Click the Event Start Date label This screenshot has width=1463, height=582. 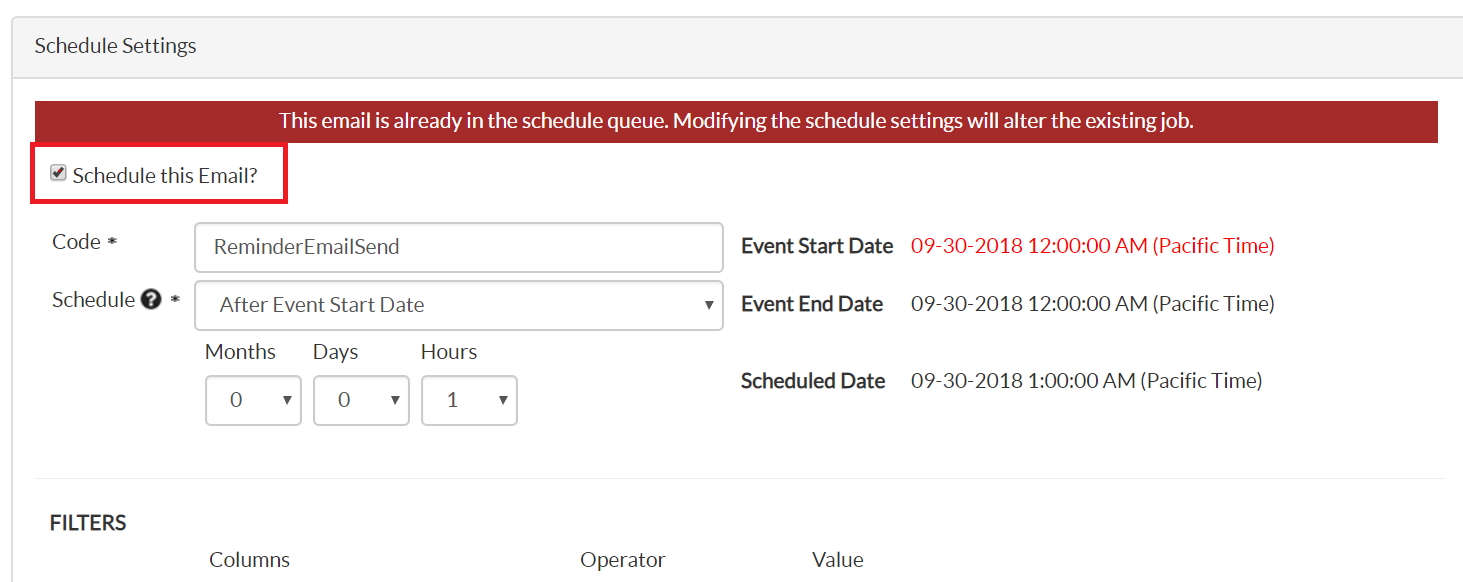pos(816,246)
